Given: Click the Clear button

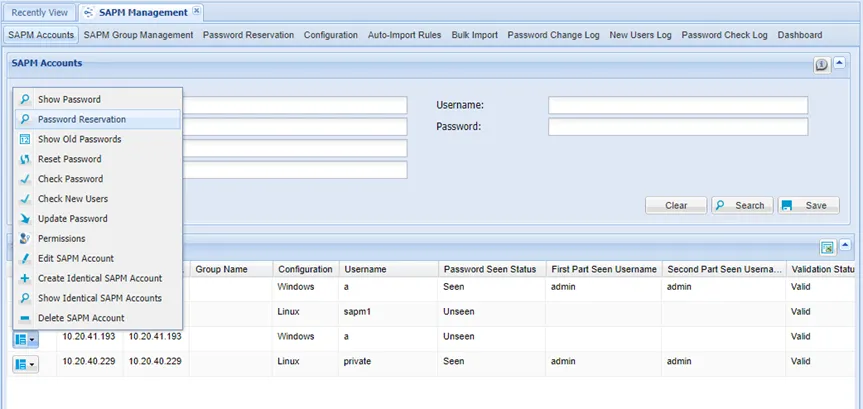Looking at the screenshot, I should [x=676, y=205].
